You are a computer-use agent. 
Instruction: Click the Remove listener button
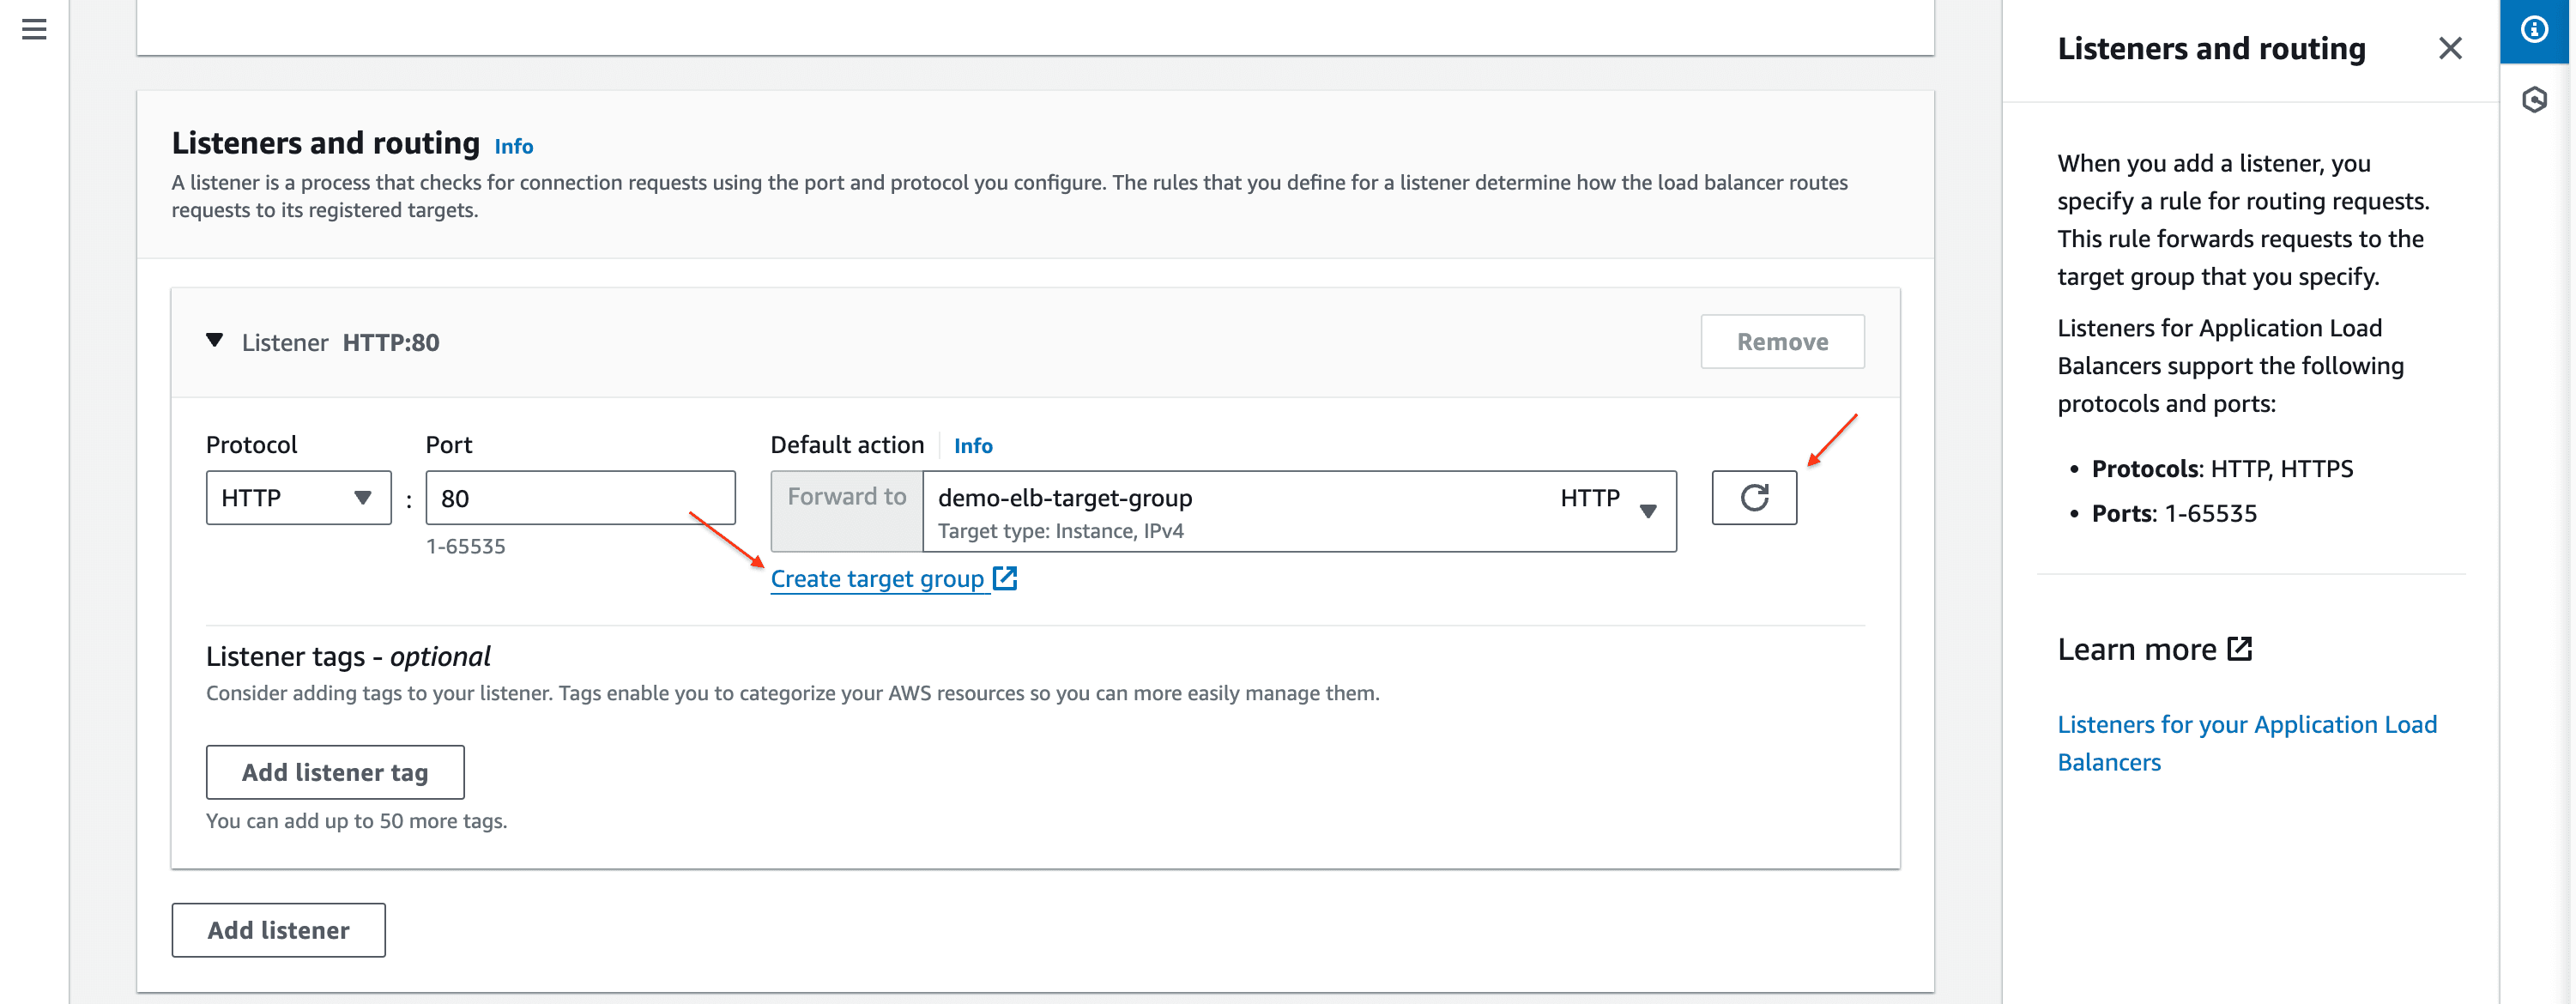tap(1781, 341)
